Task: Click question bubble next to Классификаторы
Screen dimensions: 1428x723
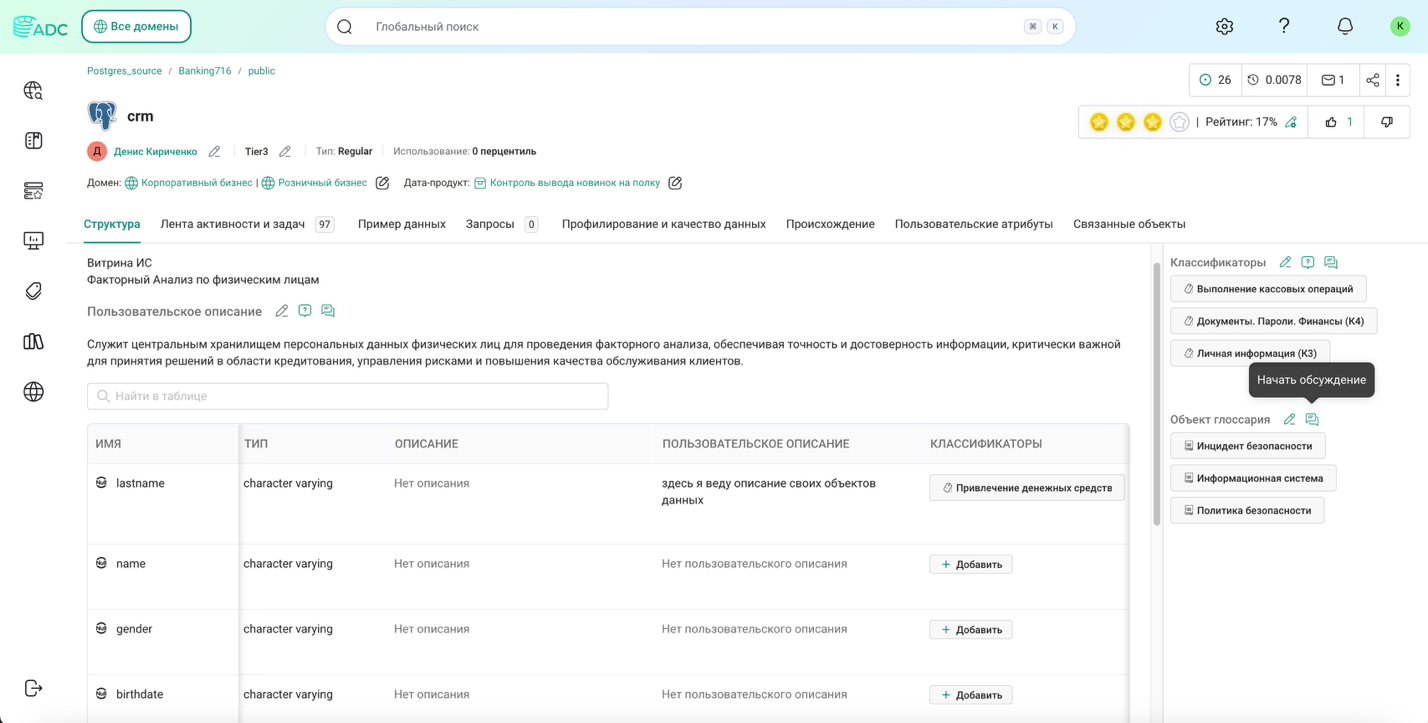Action: (1308, 262)
